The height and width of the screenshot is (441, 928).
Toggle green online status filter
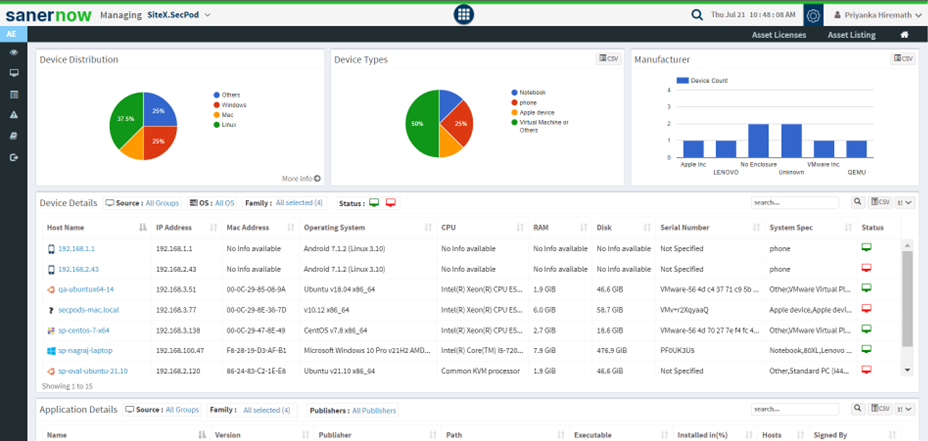click(374, 203)
